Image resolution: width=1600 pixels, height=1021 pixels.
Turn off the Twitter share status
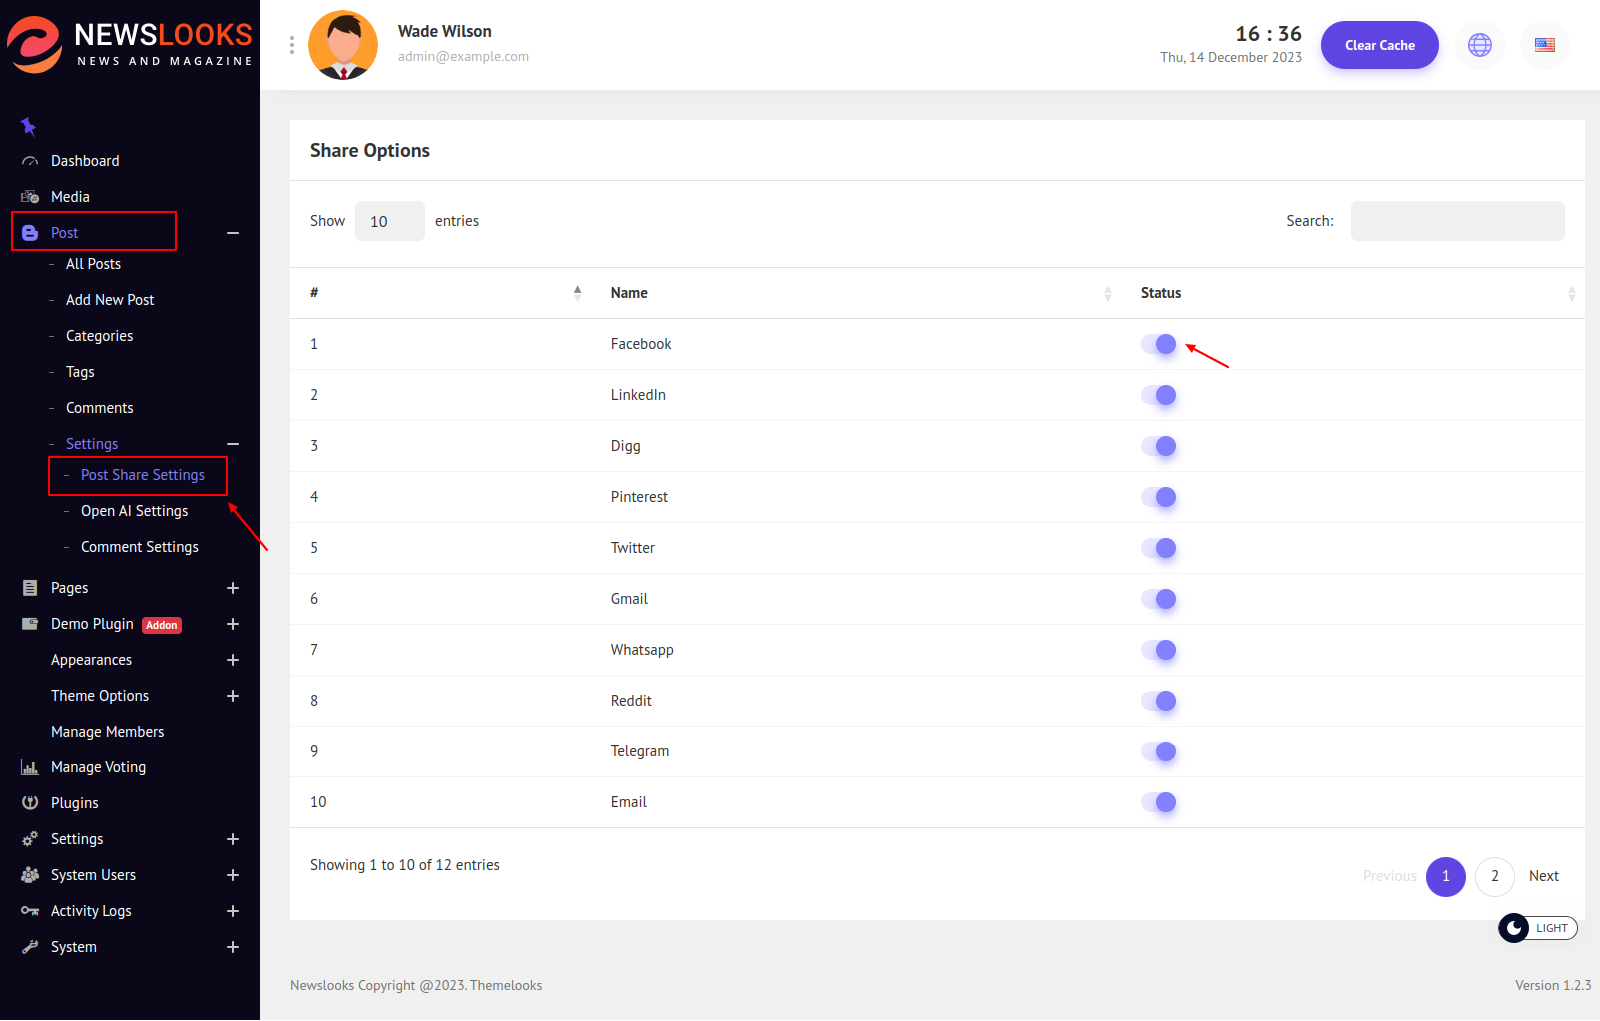click(1159, 548)
